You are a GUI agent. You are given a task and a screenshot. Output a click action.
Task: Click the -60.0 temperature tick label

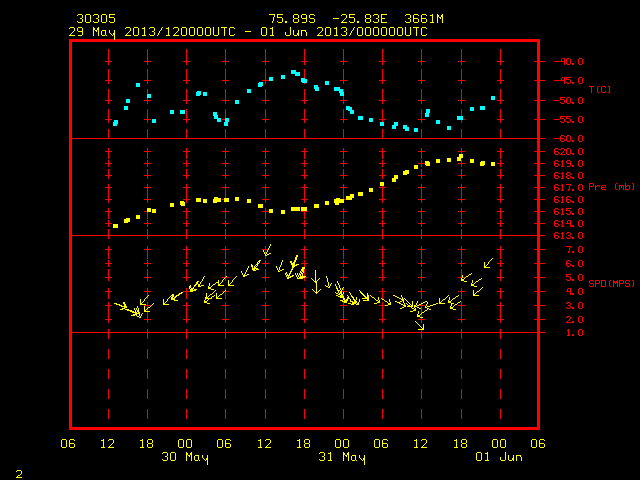pyautogui.click(x=568, y=139)
